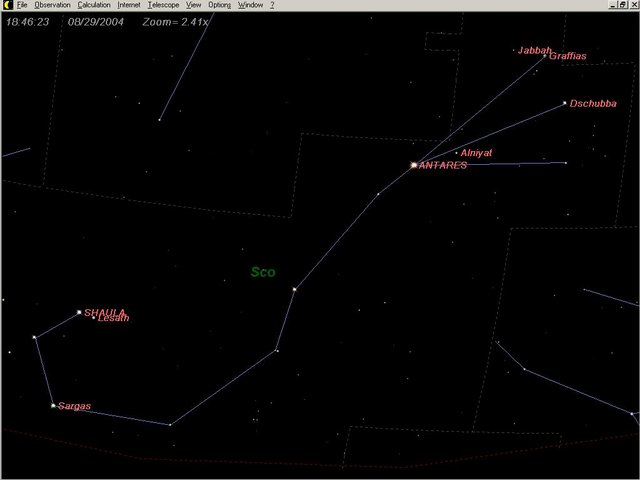Open the Telescope menu
This screenshot has height=480, width=640.
pyautogui.click(x=163, y=5)
